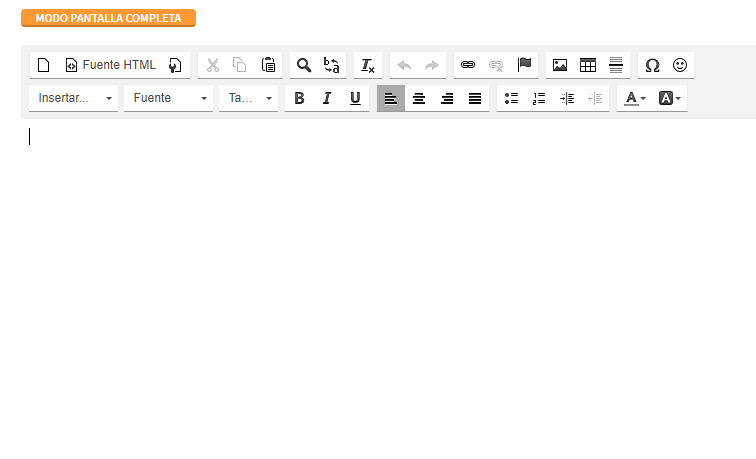This screenshot has height=459, width=756.
Task: Open the find and replace tool
Action: [332, 65]
